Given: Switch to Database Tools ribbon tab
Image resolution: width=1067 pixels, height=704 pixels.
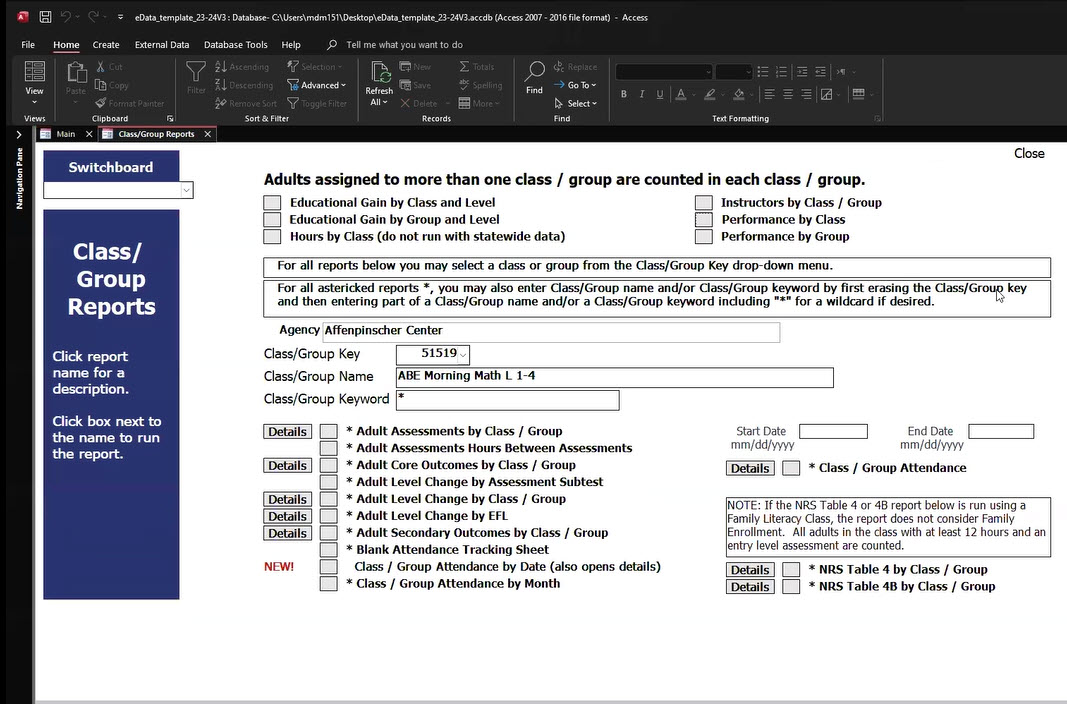Looking at the screenshot, I should (235, 45).
